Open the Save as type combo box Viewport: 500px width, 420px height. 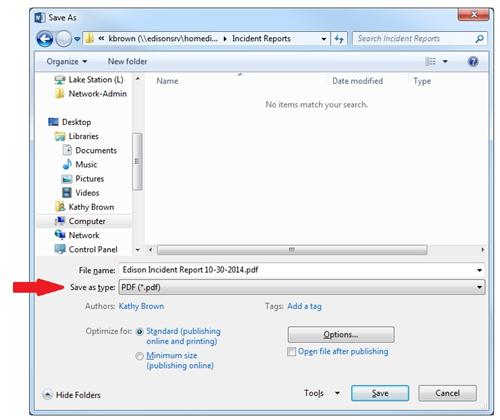pos(302,287)
